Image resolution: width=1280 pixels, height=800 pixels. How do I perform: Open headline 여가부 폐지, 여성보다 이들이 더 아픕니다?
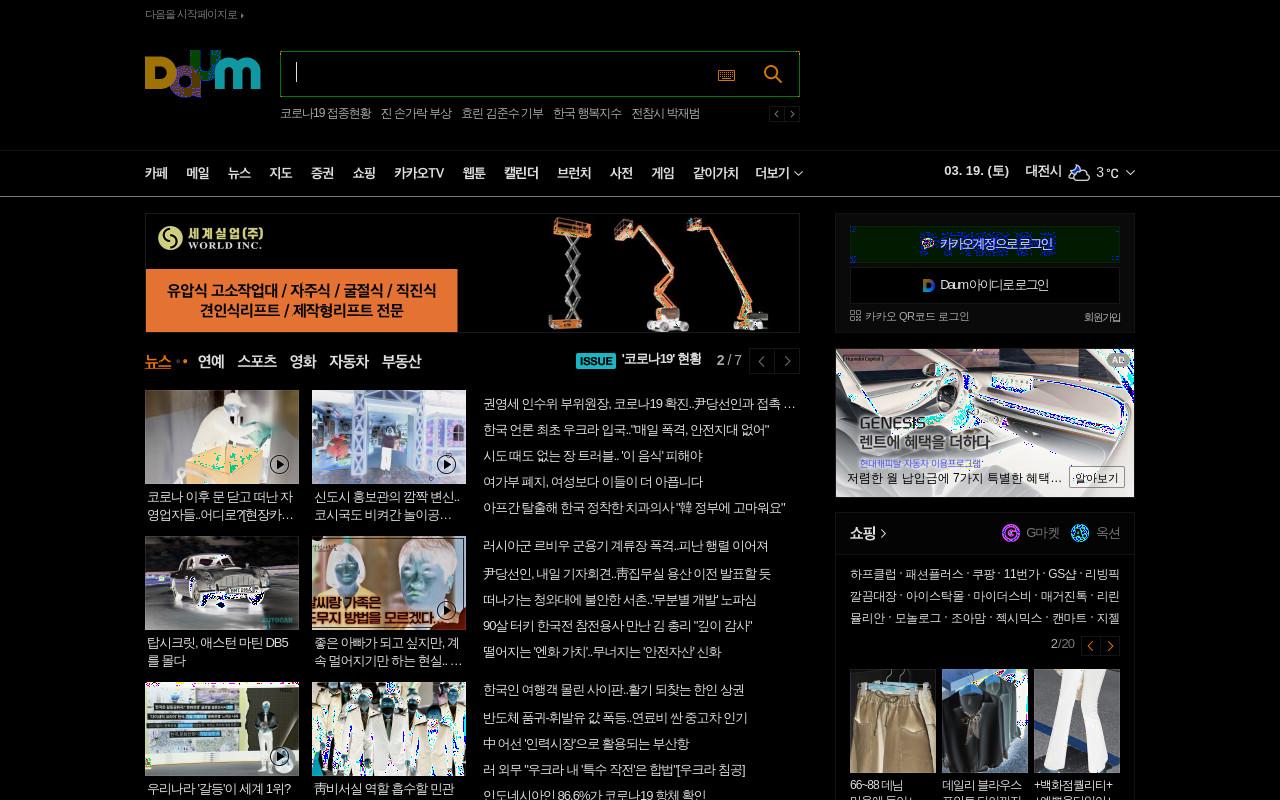pyautogui.click(x=593, y=482)
